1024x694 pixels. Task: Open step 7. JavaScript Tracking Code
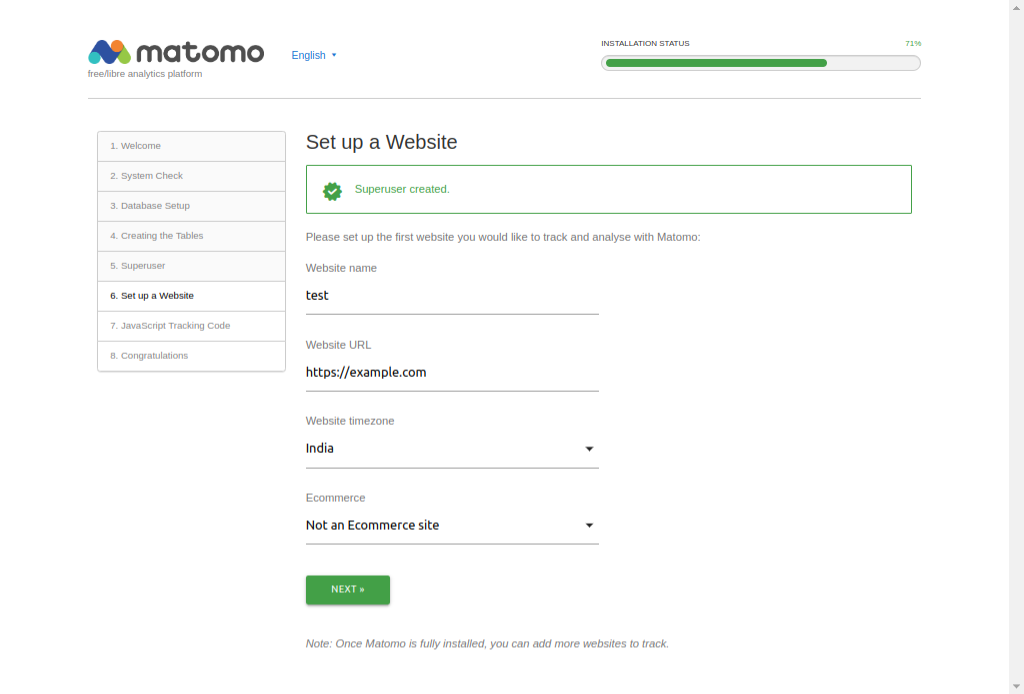coord(191,326)
